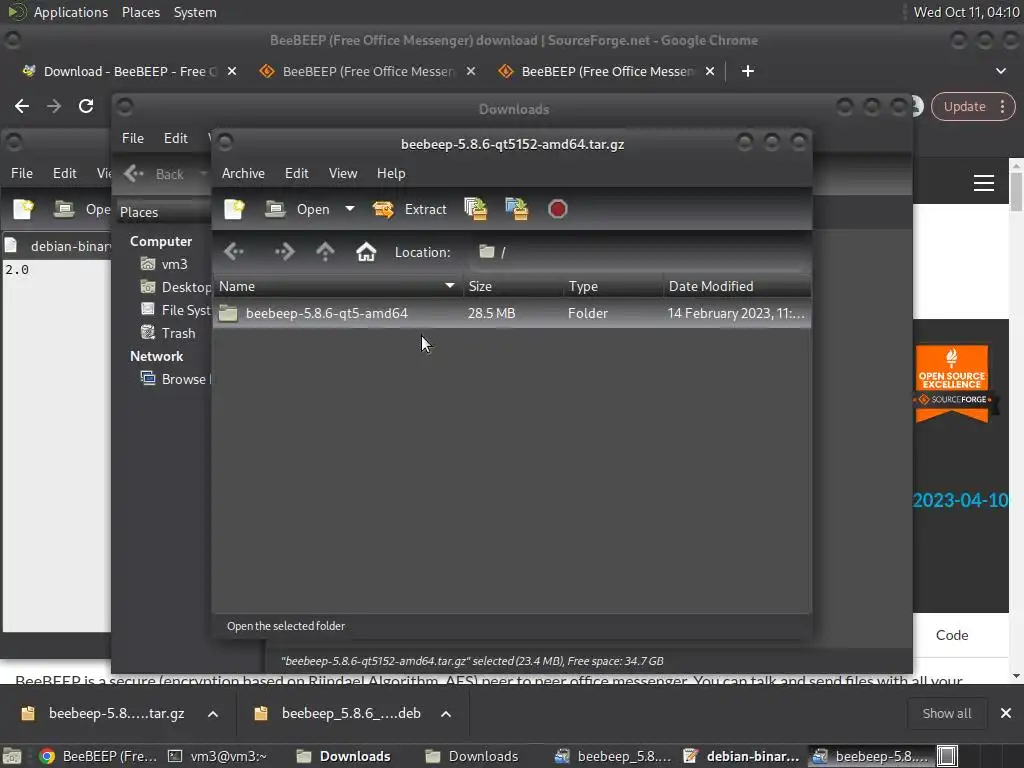Click Back button in Downloads window
Image resolution: width=1024 pixels, height=768 pixels.
tap(155, 174)
